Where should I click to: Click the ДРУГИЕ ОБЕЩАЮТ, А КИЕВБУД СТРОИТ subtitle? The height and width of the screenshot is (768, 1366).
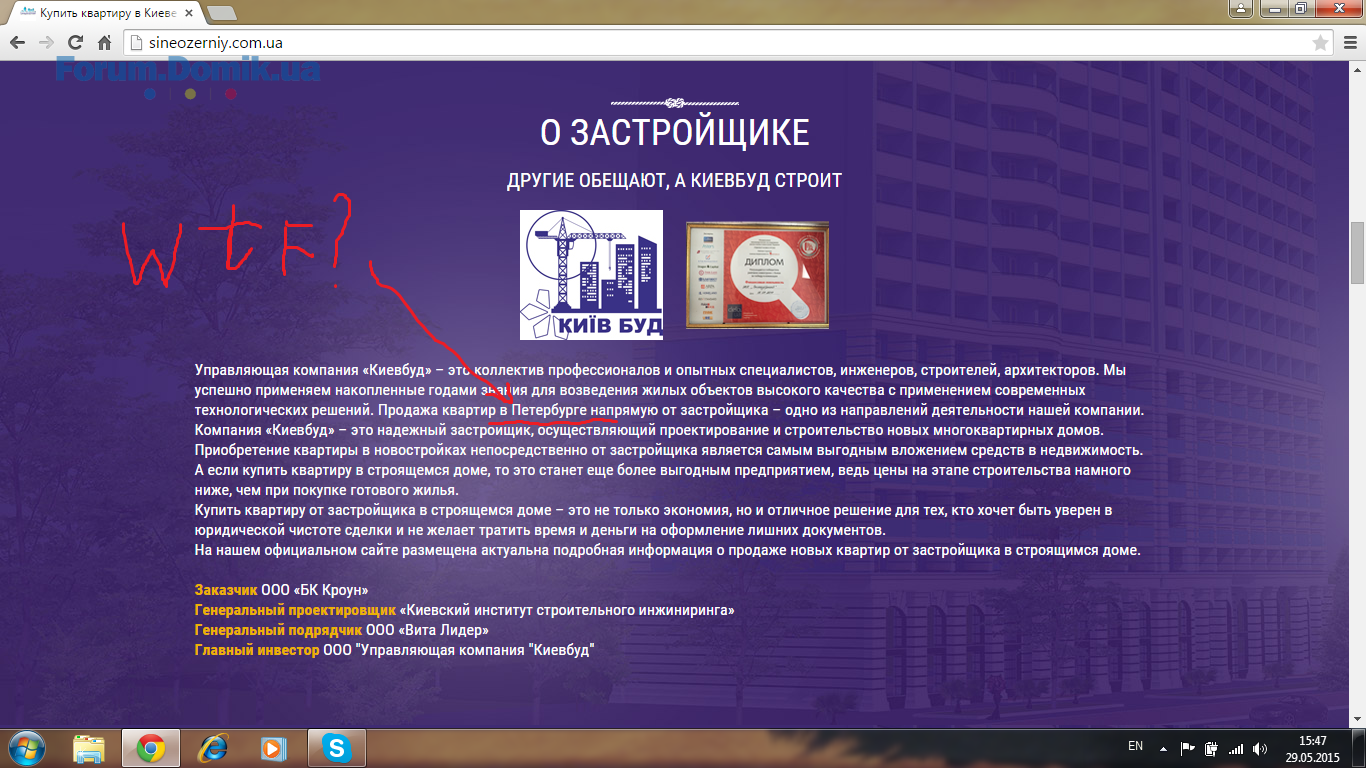[675, 181]
